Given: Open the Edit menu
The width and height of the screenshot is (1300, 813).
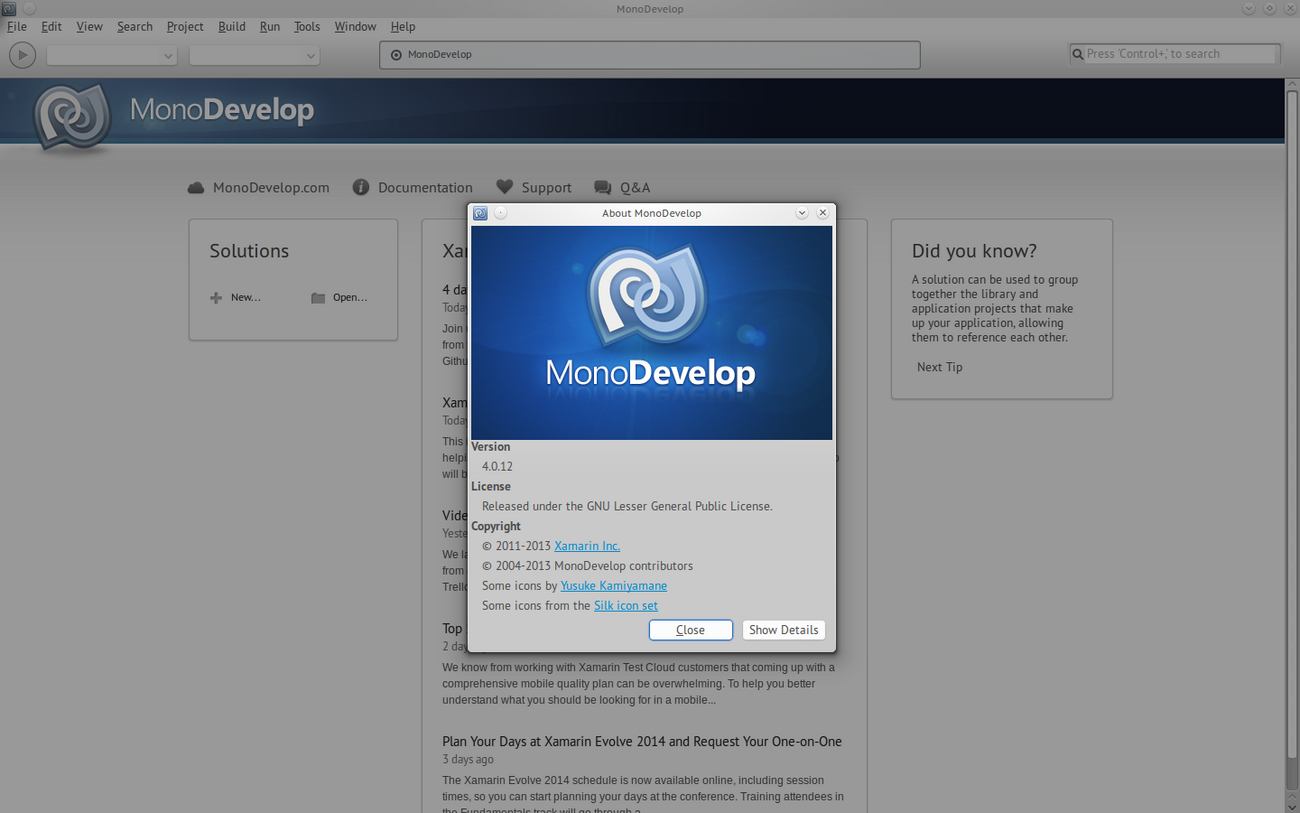Looking at the screenshot, I should click(51, 27).
